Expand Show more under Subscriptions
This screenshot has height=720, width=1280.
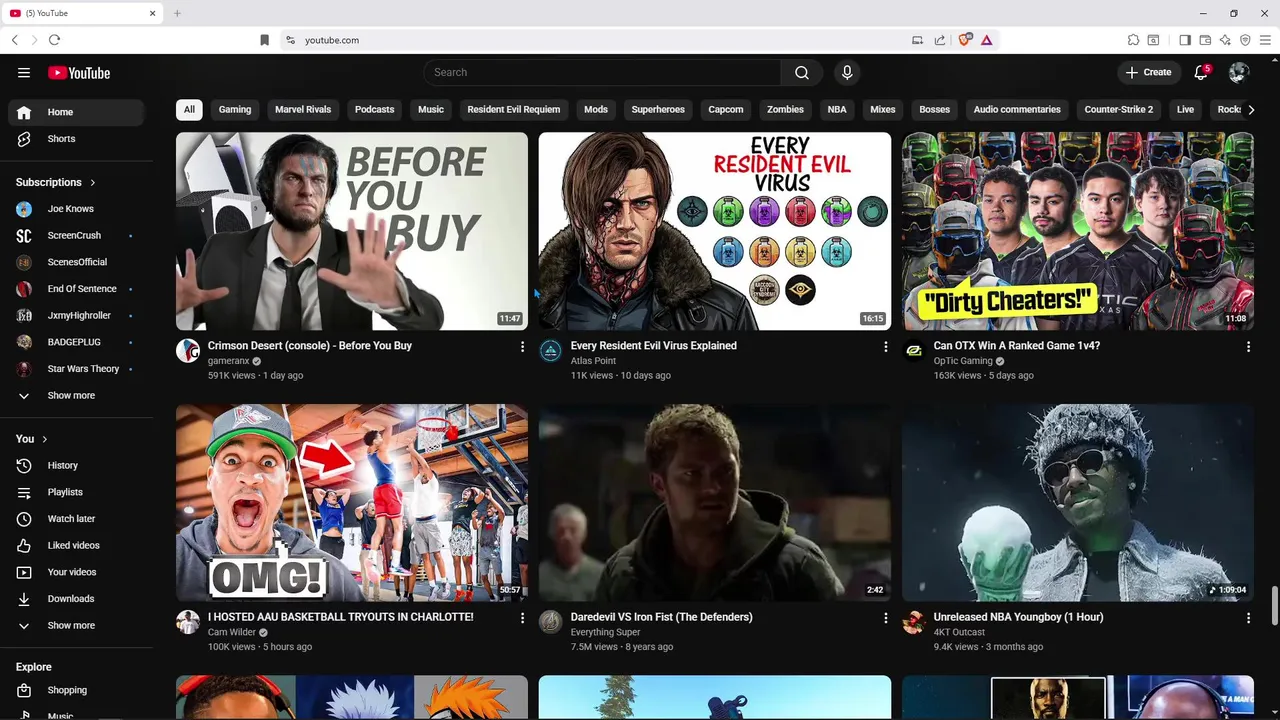coord(76,395)
